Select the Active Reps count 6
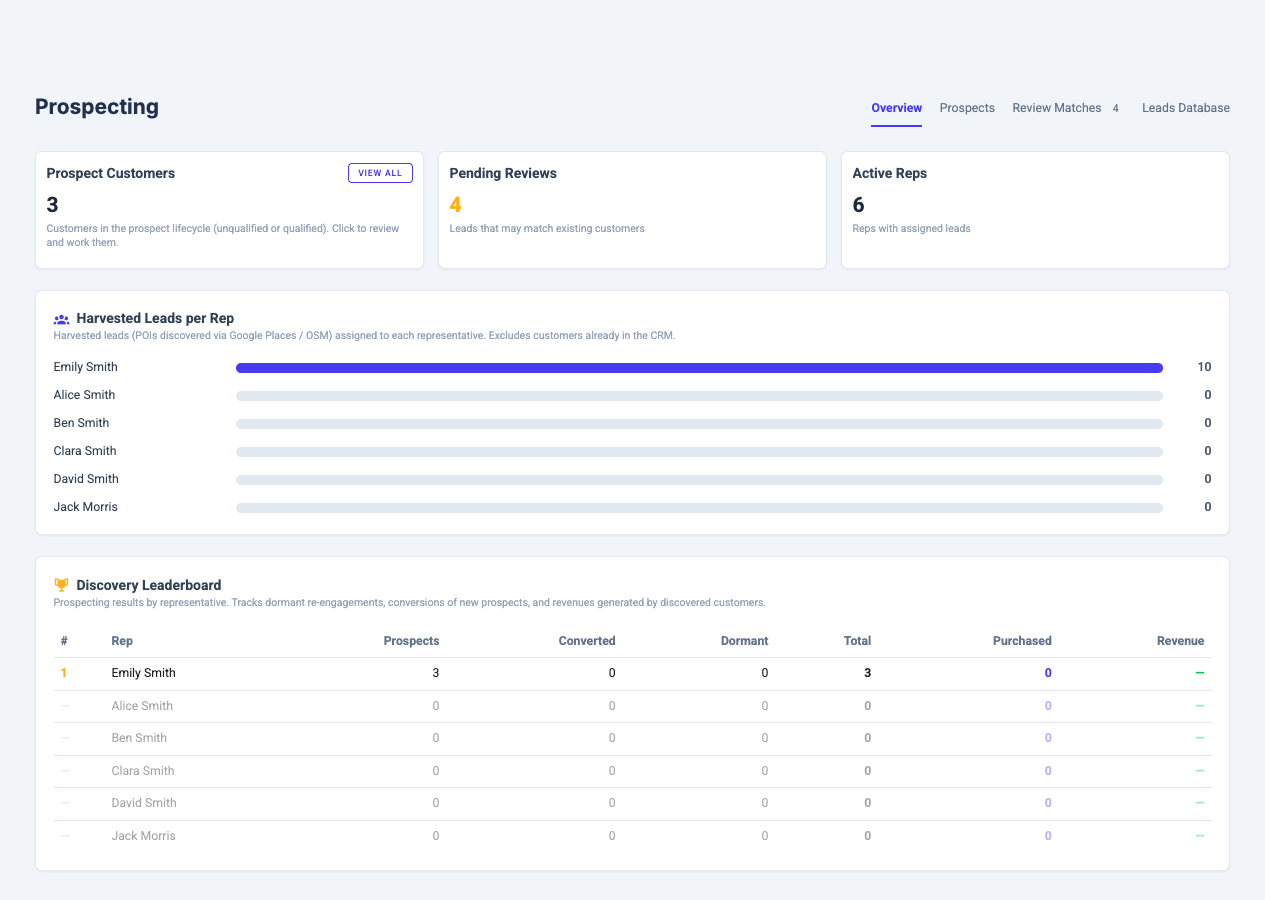Image resolution: width=1280 pixels, height=900 pixels. click(x=858, y=205)
